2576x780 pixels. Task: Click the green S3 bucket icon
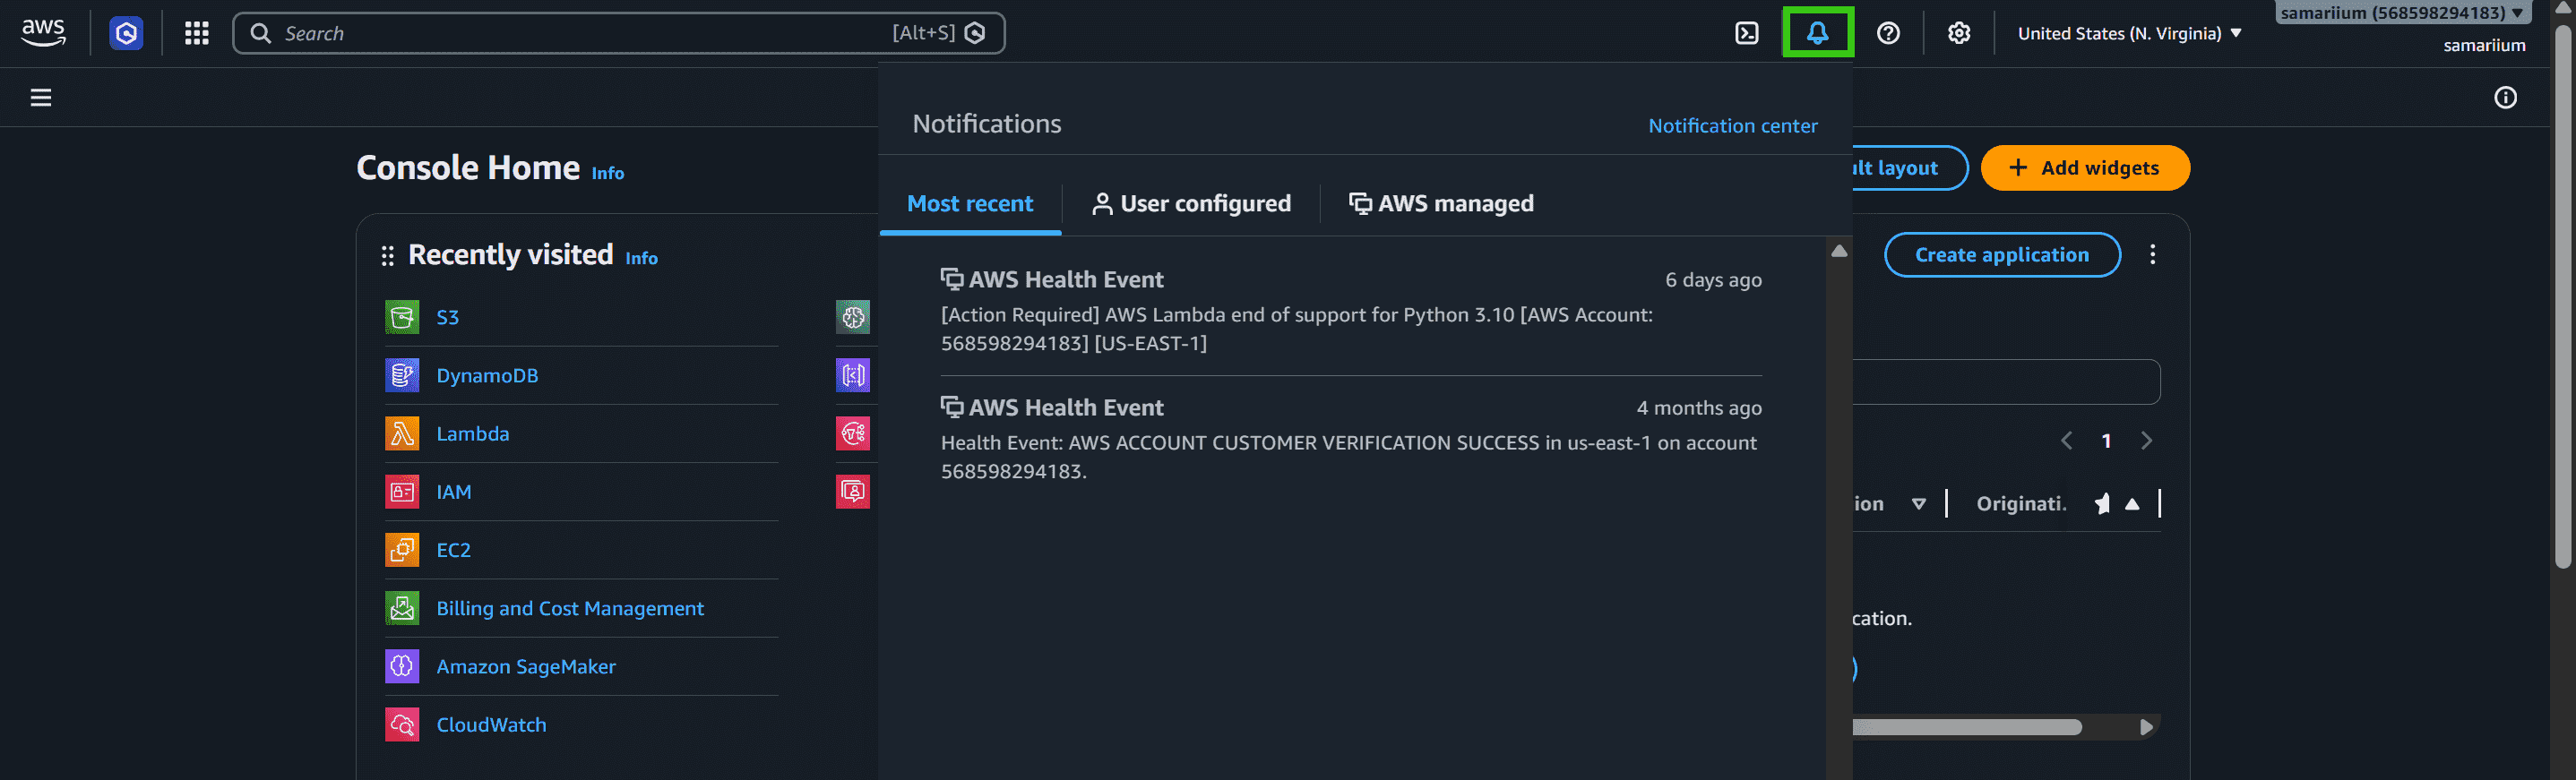[x=402, y=317]
